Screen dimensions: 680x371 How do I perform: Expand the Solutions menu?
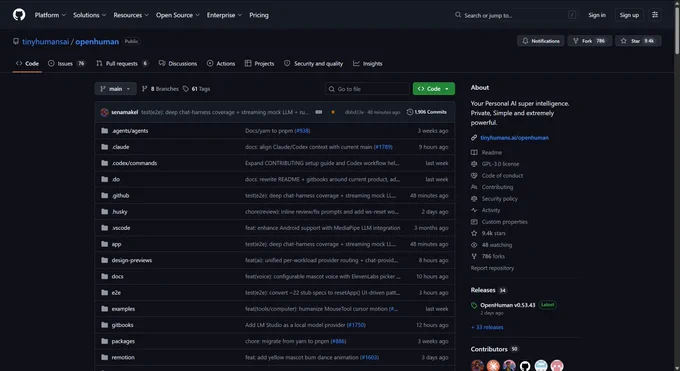89,15
